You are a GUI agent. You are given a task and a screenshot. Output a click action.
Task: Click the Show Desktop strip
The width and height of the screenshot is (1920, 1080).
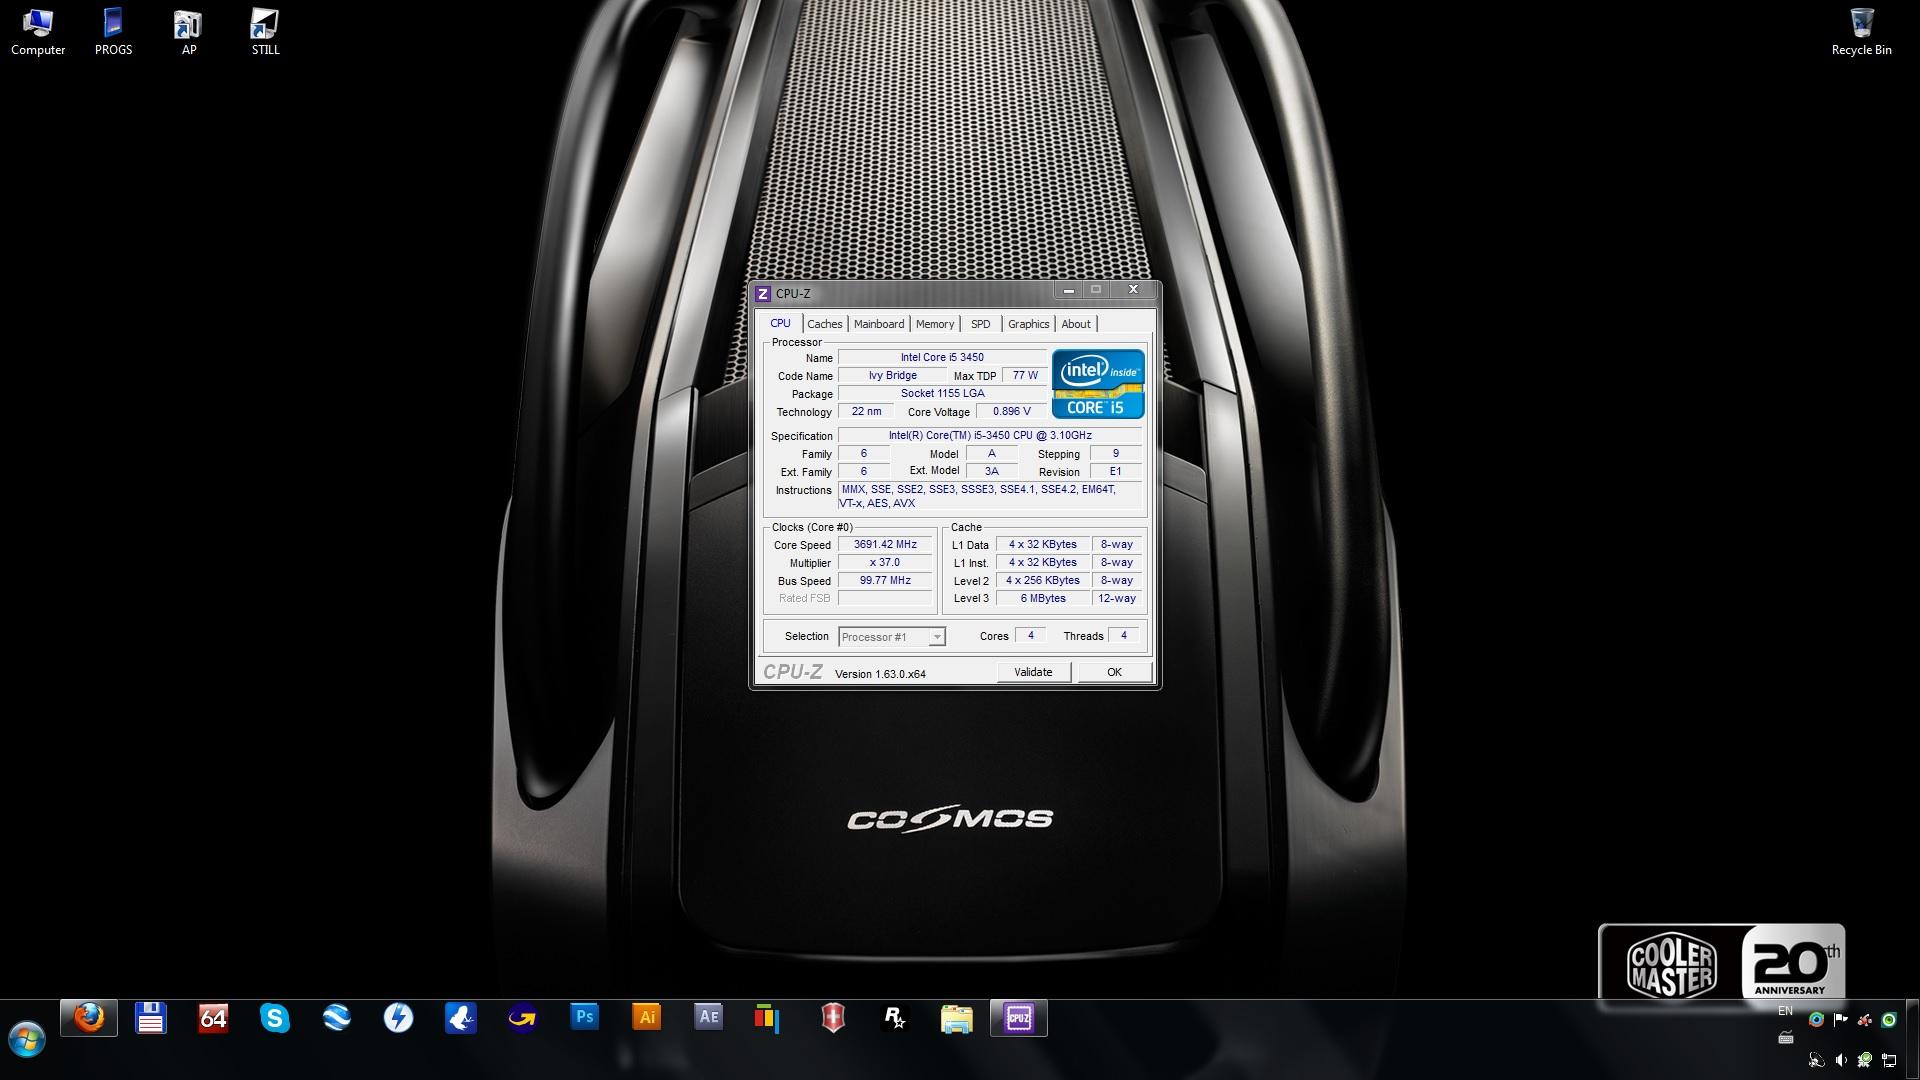click(1913, 1040)
